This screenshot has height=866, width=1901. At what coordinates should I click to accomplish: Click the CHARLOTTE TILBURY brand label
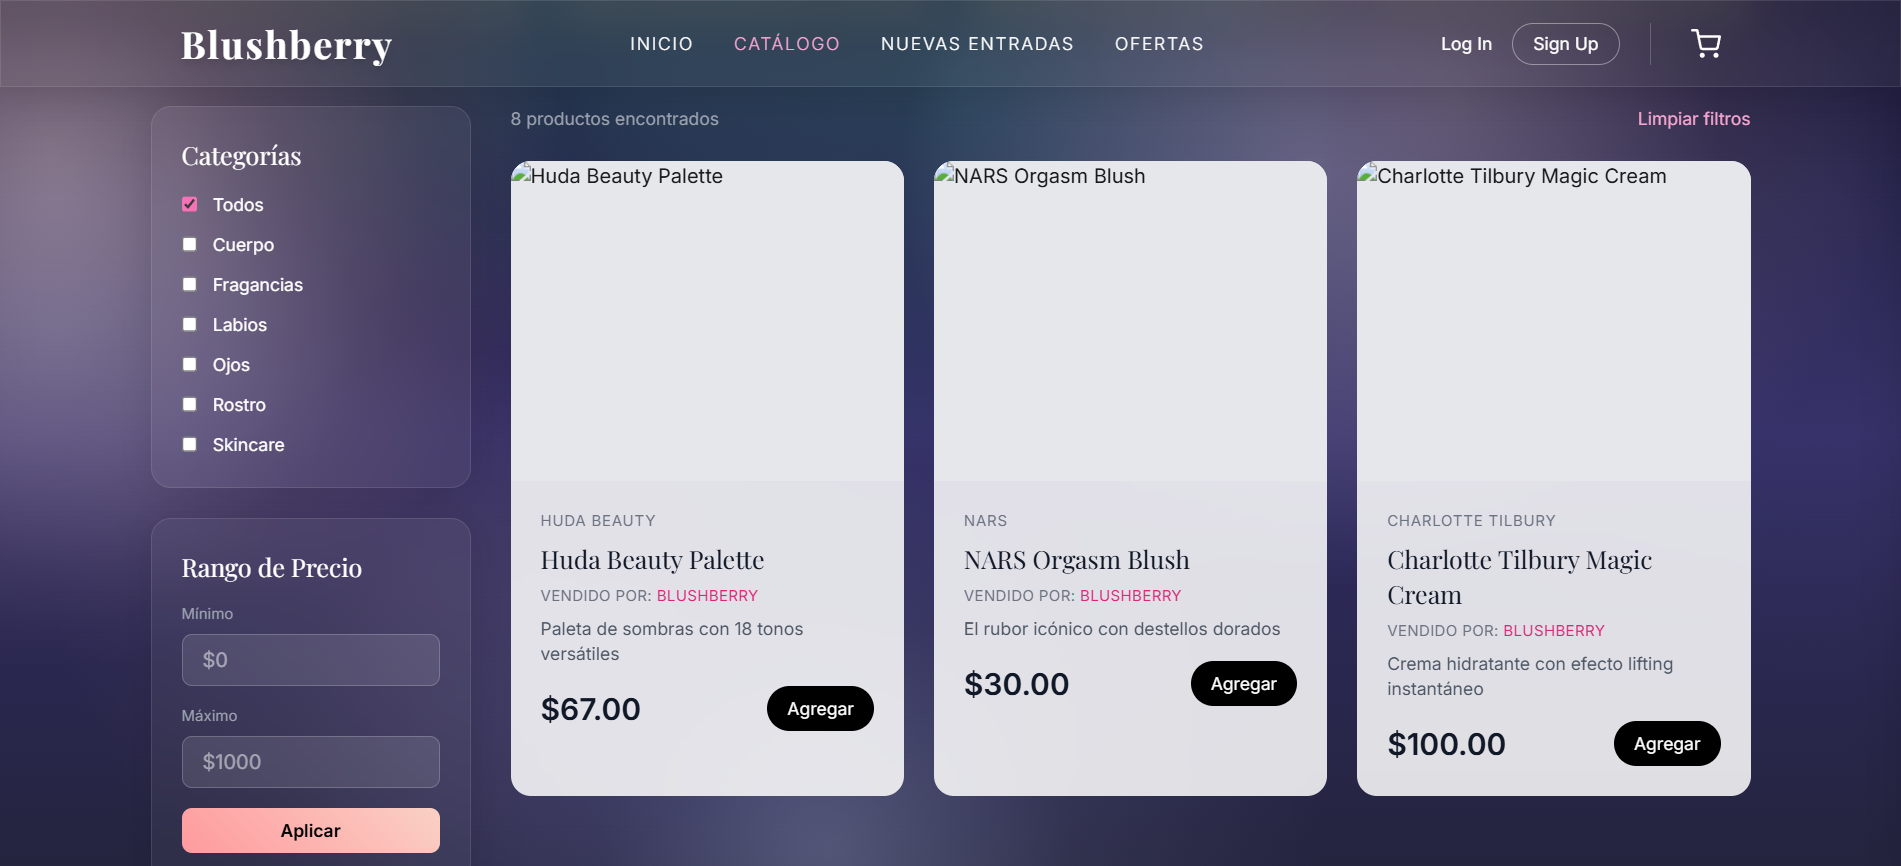[x=1471, y=521]
